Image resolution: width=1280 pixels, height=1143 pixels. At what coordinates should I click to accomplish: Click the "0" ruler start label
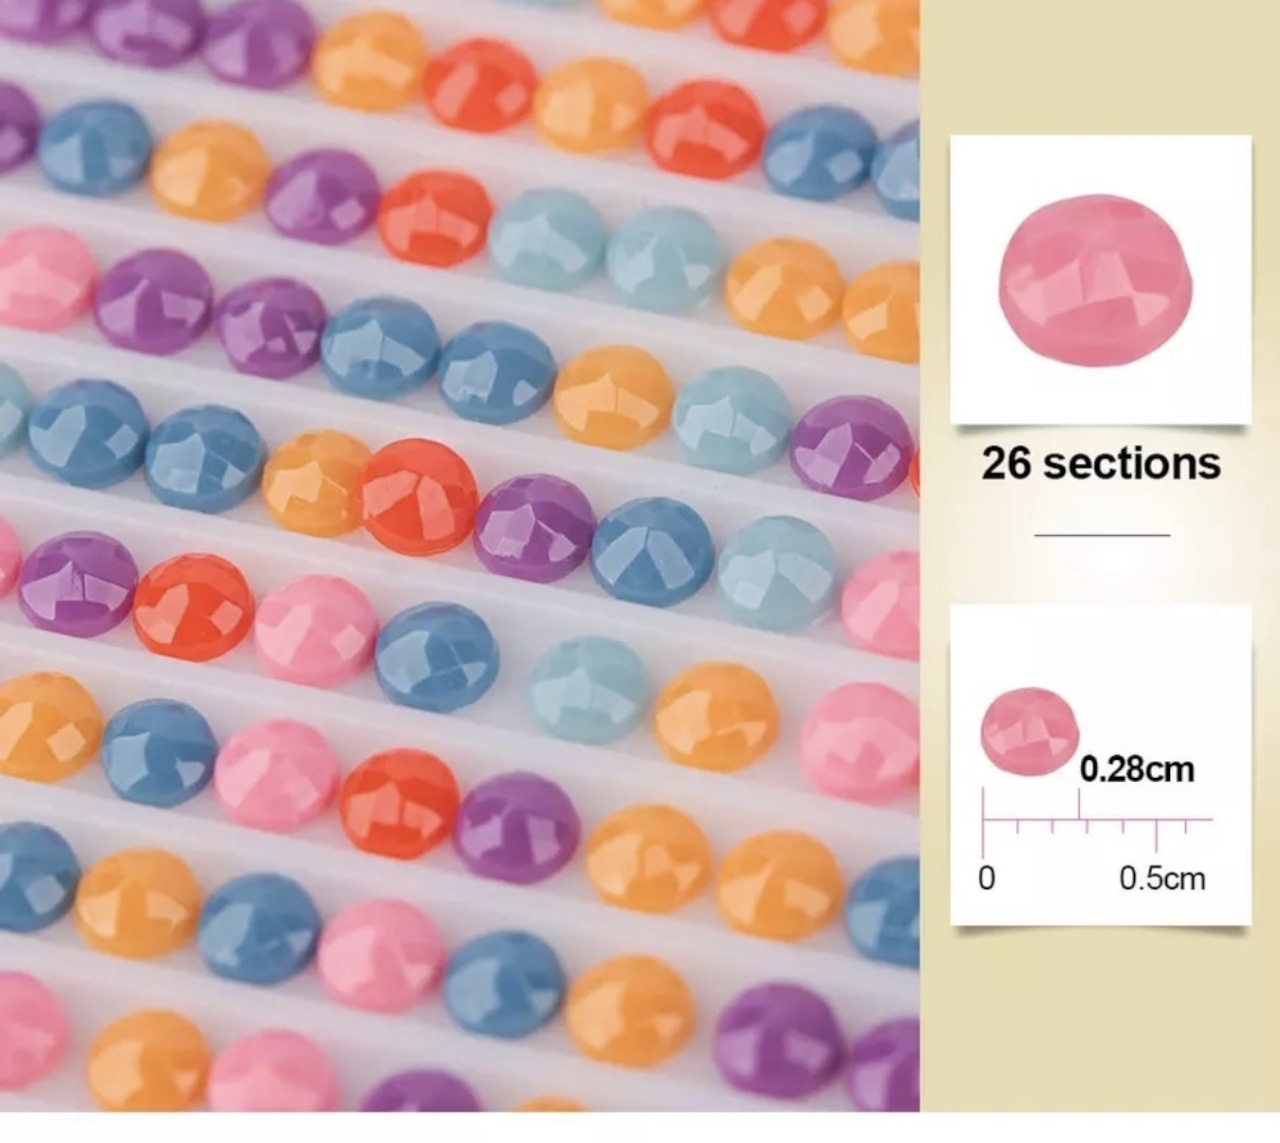(x=986, y=878)
